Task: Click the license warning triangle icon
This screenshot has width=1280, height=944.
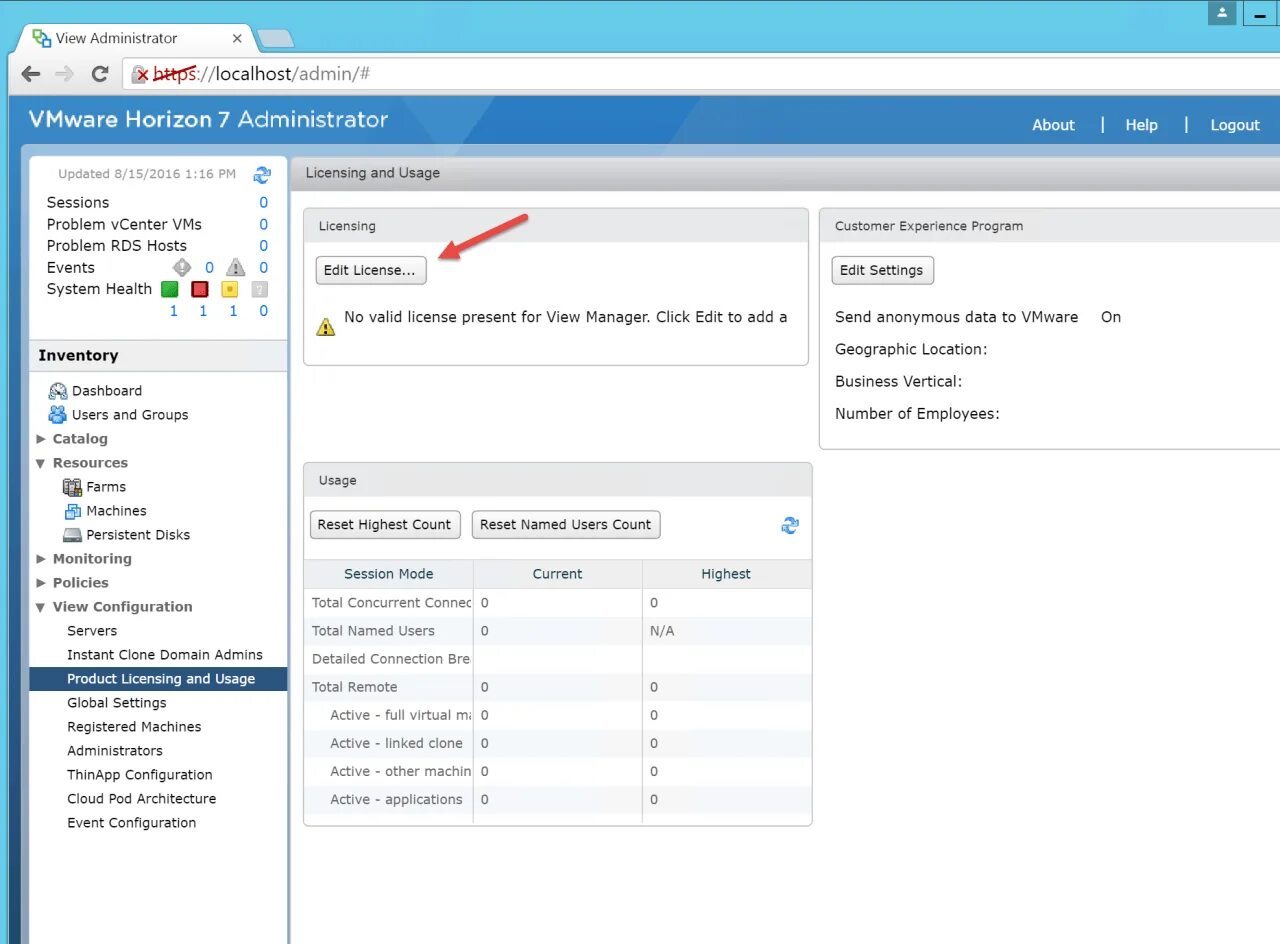Action: tap(326, 326)
